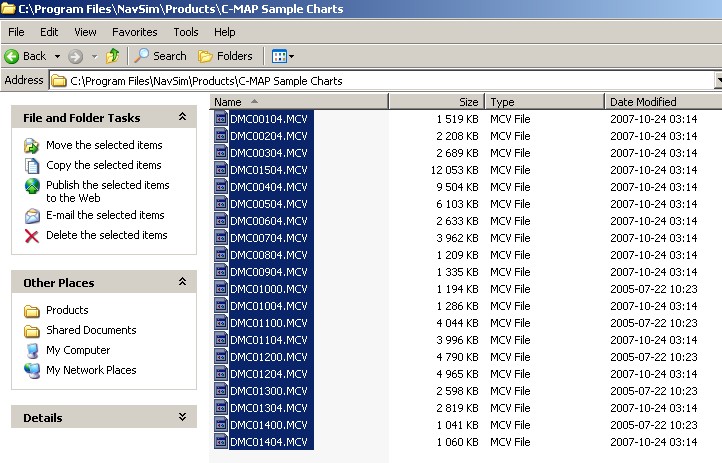Click the file icon of DMC00104.MCV
Viewport: 722px width, 463px height.
[221, 119]
